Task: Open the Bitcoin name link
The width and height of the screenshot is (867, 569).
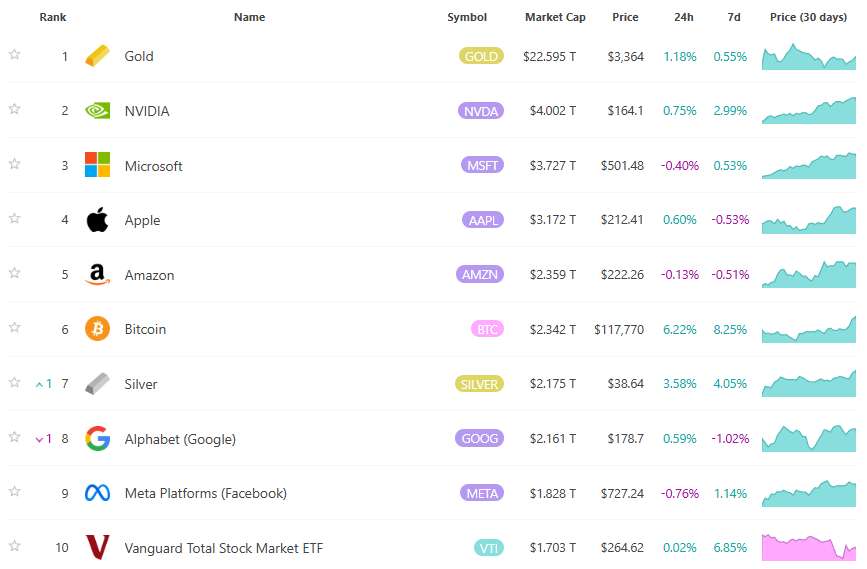Action: (x=145, y=329)
